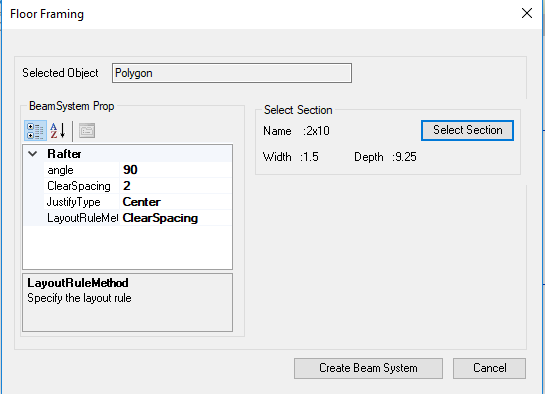This screenshot has height=394, width=545.
Task: Open the Property Pages icon
Action: 87,131
